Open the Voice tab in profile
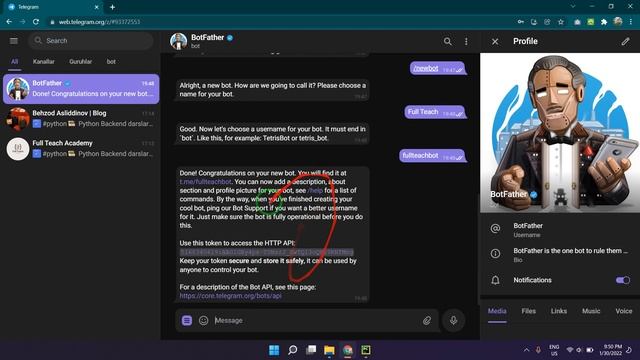Screen dimensions: 640x360 pos(624,311)
